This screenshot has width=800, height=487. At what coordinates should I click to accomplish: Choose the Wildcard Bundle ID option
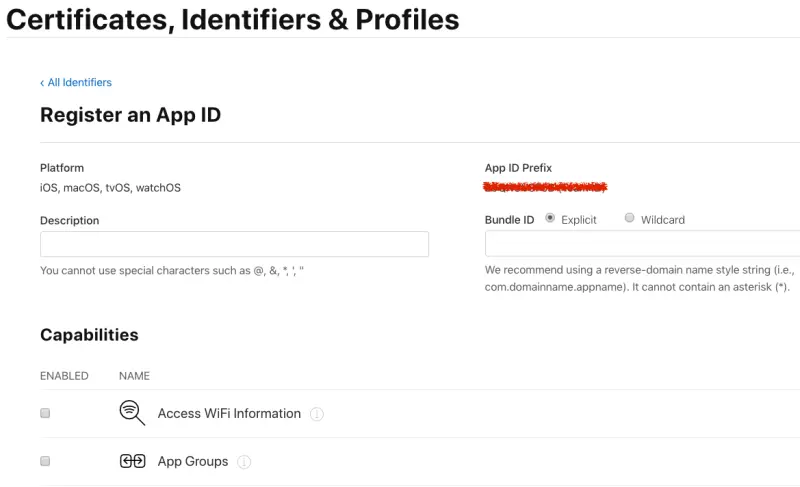(x=629, y=218)
